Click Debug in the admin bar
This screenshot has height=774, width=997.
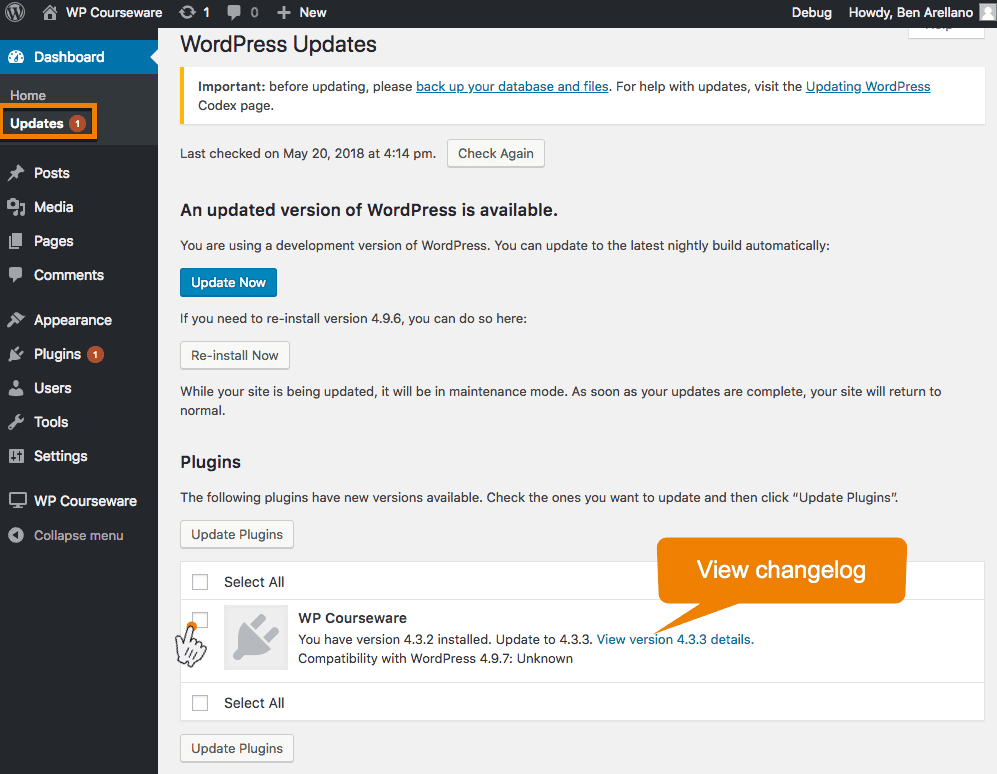pyautogui.click(x=811, y=12)
